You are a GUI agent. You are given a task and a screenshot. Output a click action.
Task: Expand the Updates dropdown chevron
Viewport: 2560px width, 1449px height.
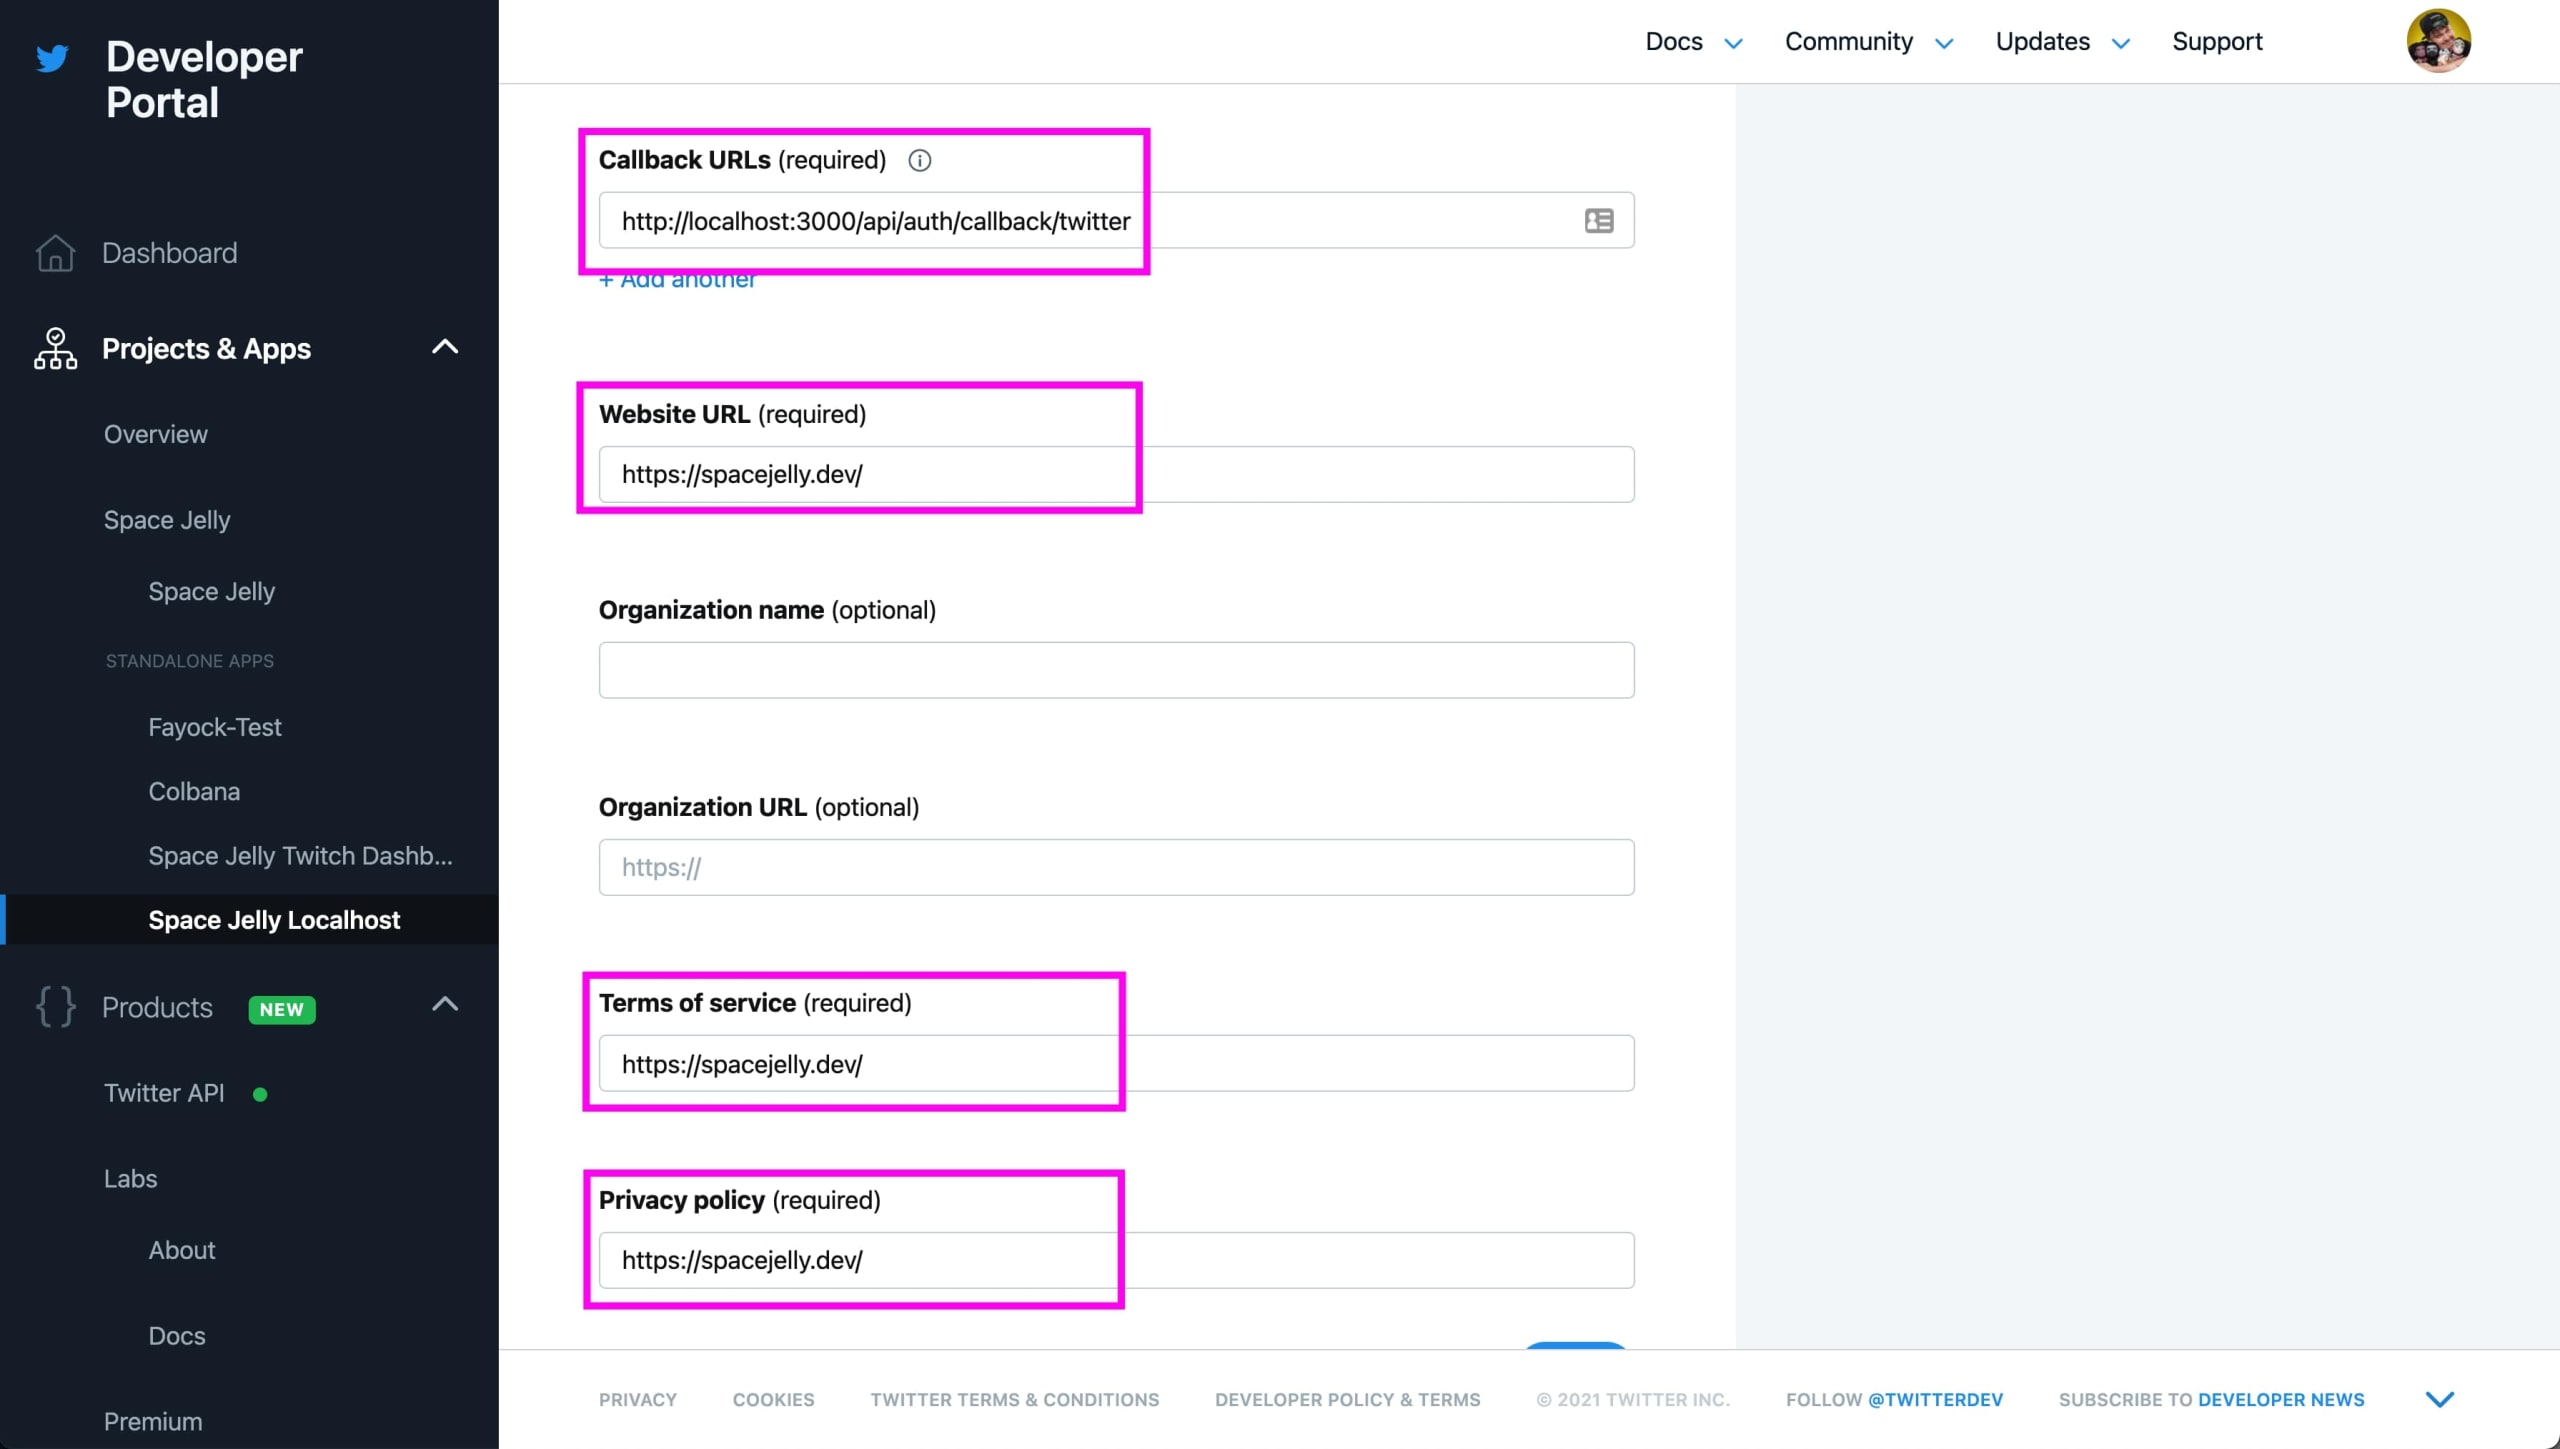pos(2120,43)
